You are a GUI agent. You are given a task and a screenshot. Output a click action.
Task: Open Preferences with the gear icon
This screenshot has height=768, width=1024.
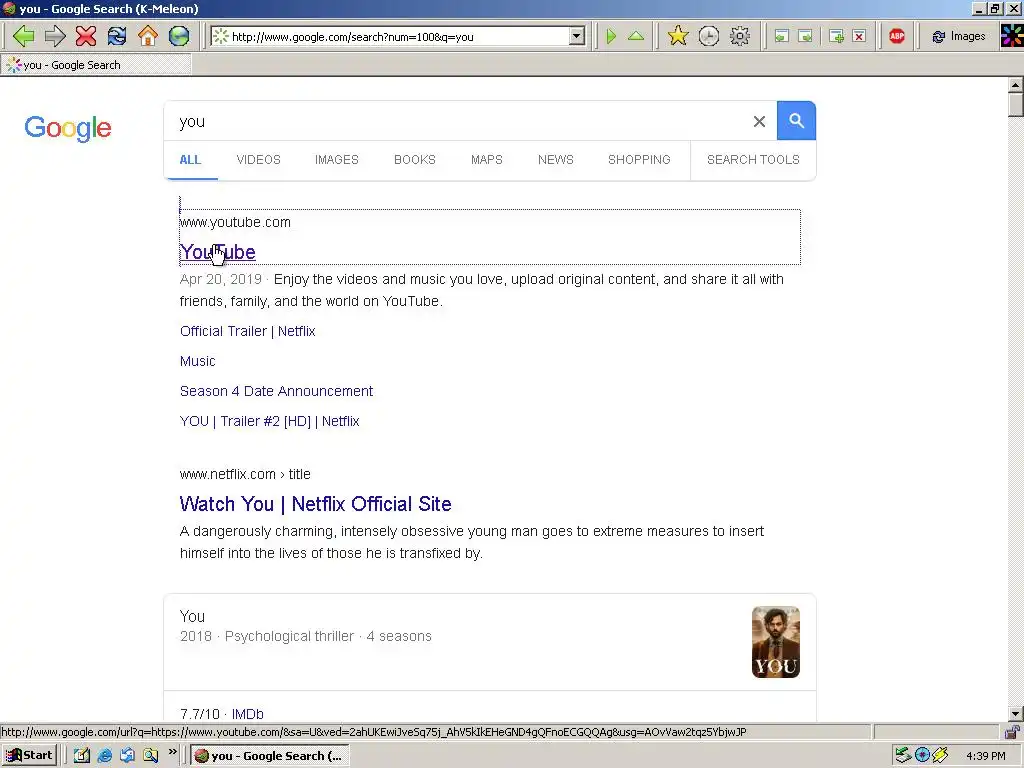pos(740,36)
